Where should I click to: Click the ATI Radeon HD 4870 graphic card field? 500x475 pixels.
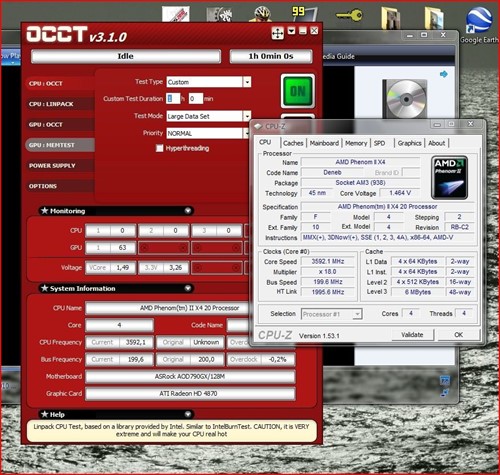click(x=190, y=394)
